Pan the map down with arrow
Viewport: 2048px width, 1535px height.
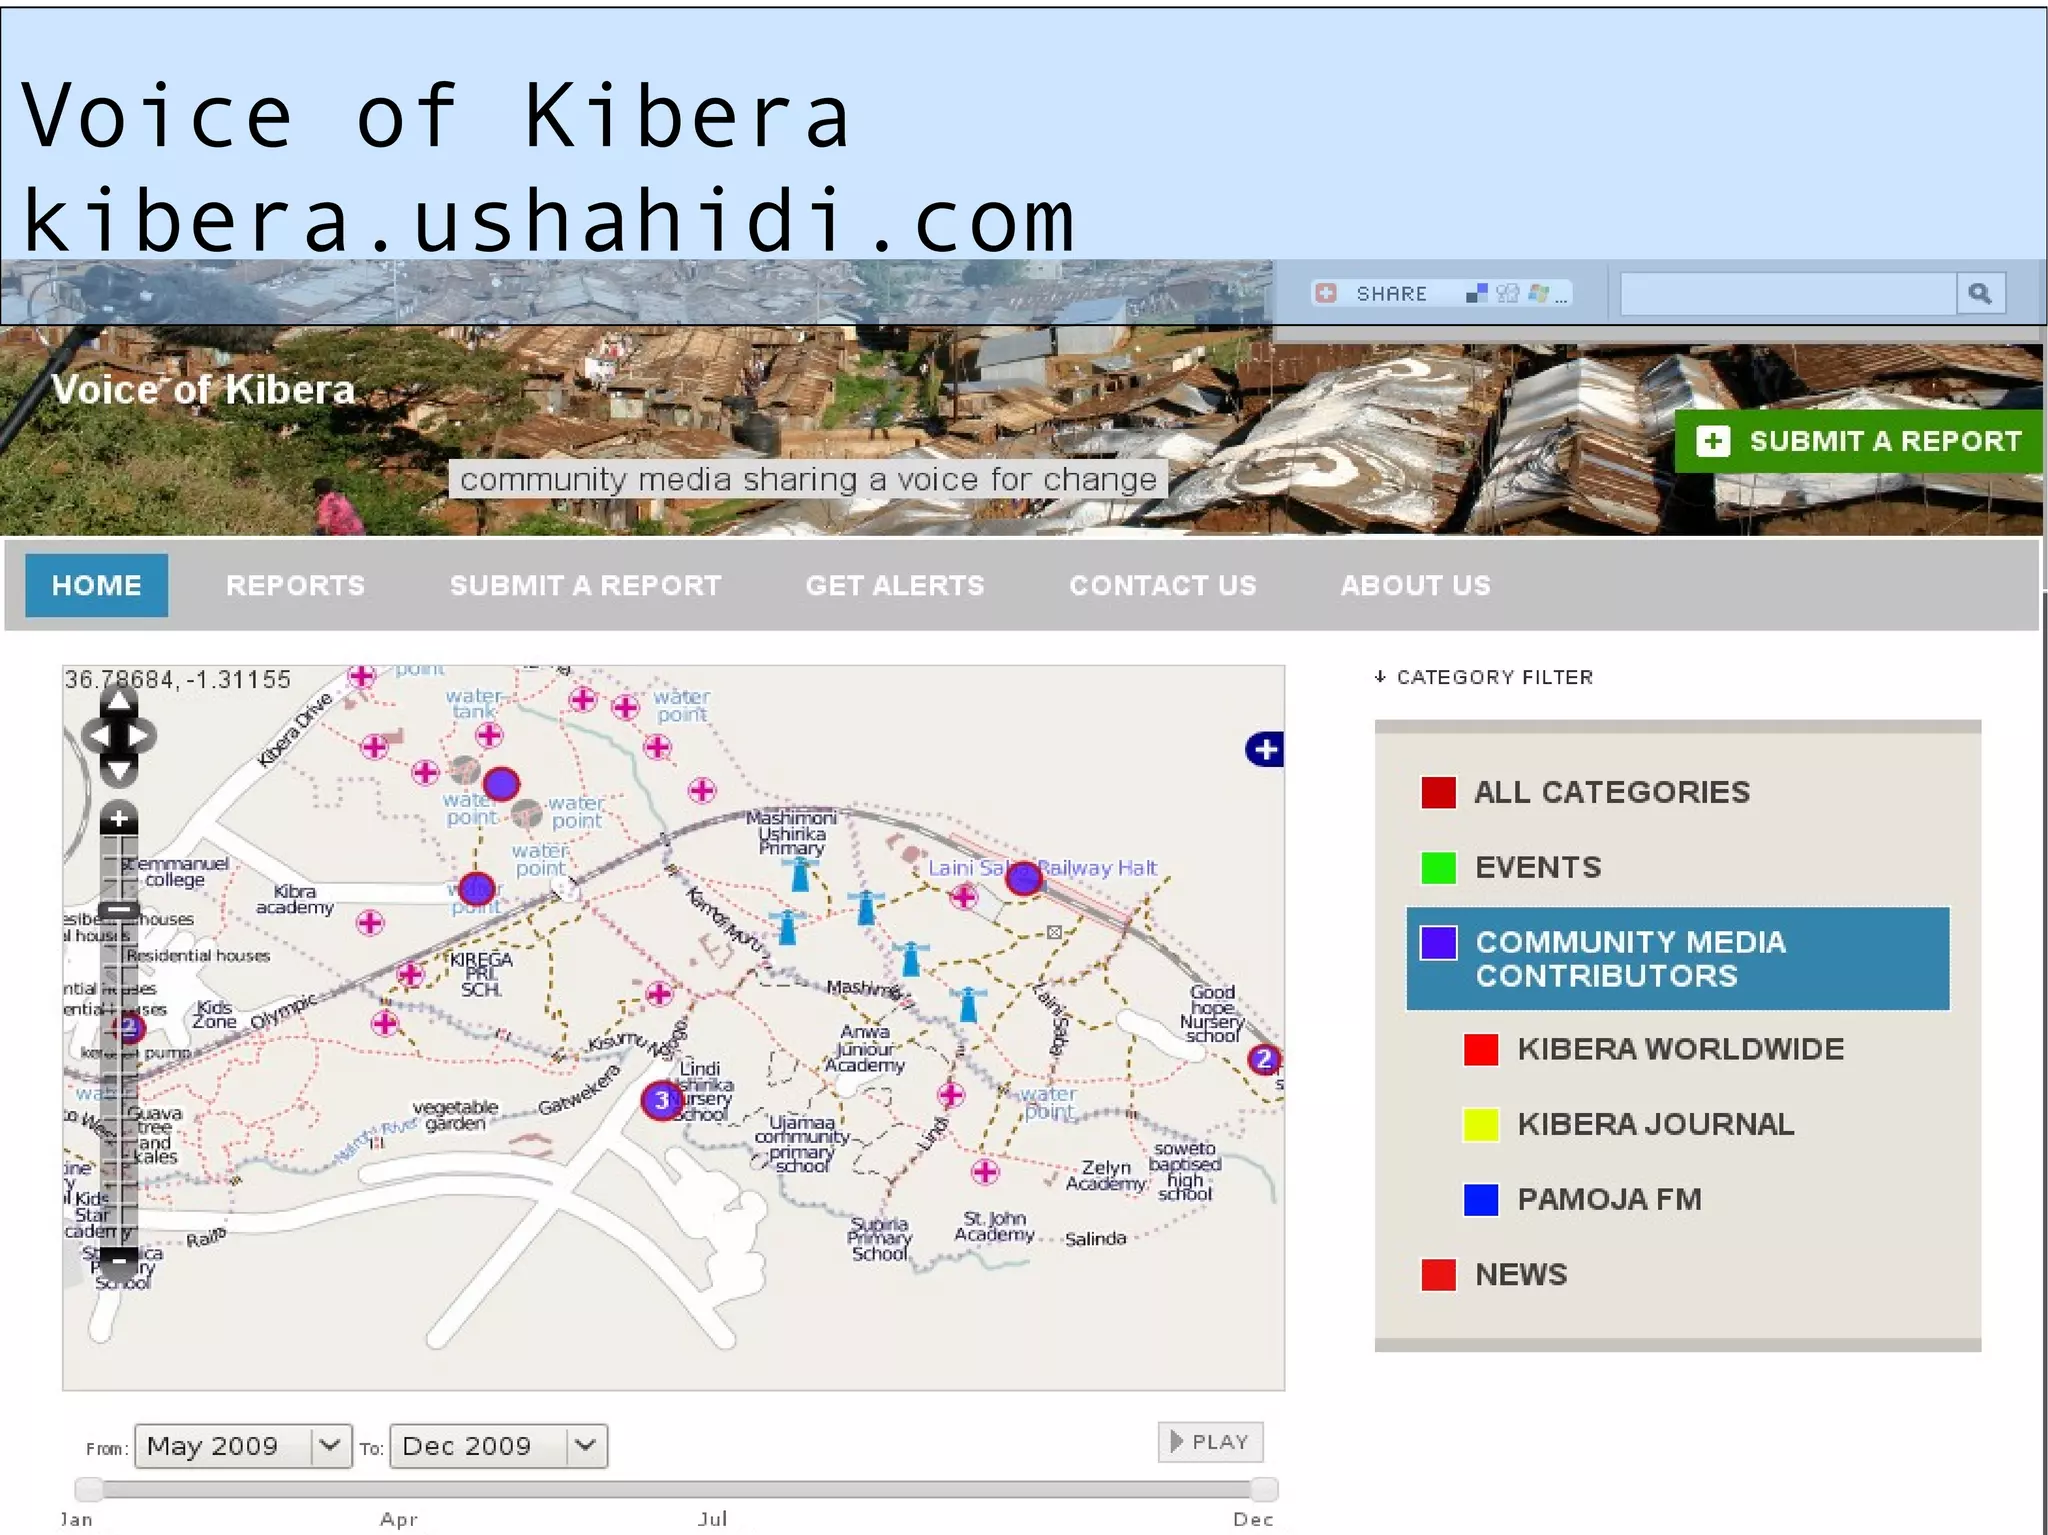click(119, 769)
